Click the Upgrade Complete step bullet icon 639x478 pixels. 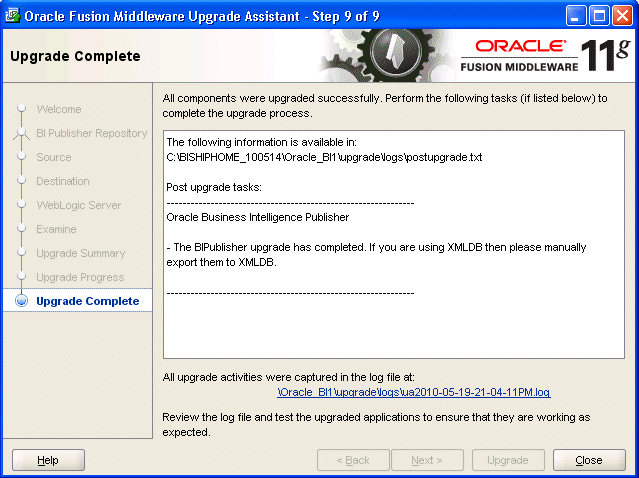tap(21, 301)
